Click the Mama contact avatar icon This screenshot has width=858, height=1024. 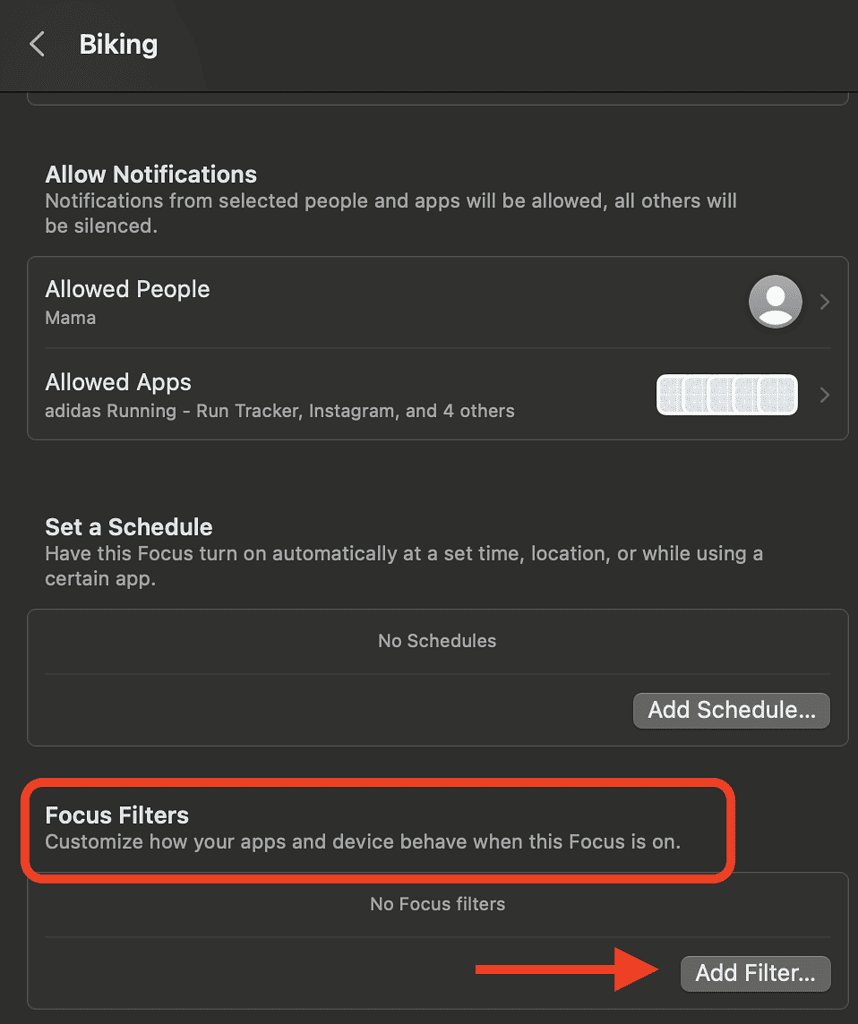tap(775, 302)
